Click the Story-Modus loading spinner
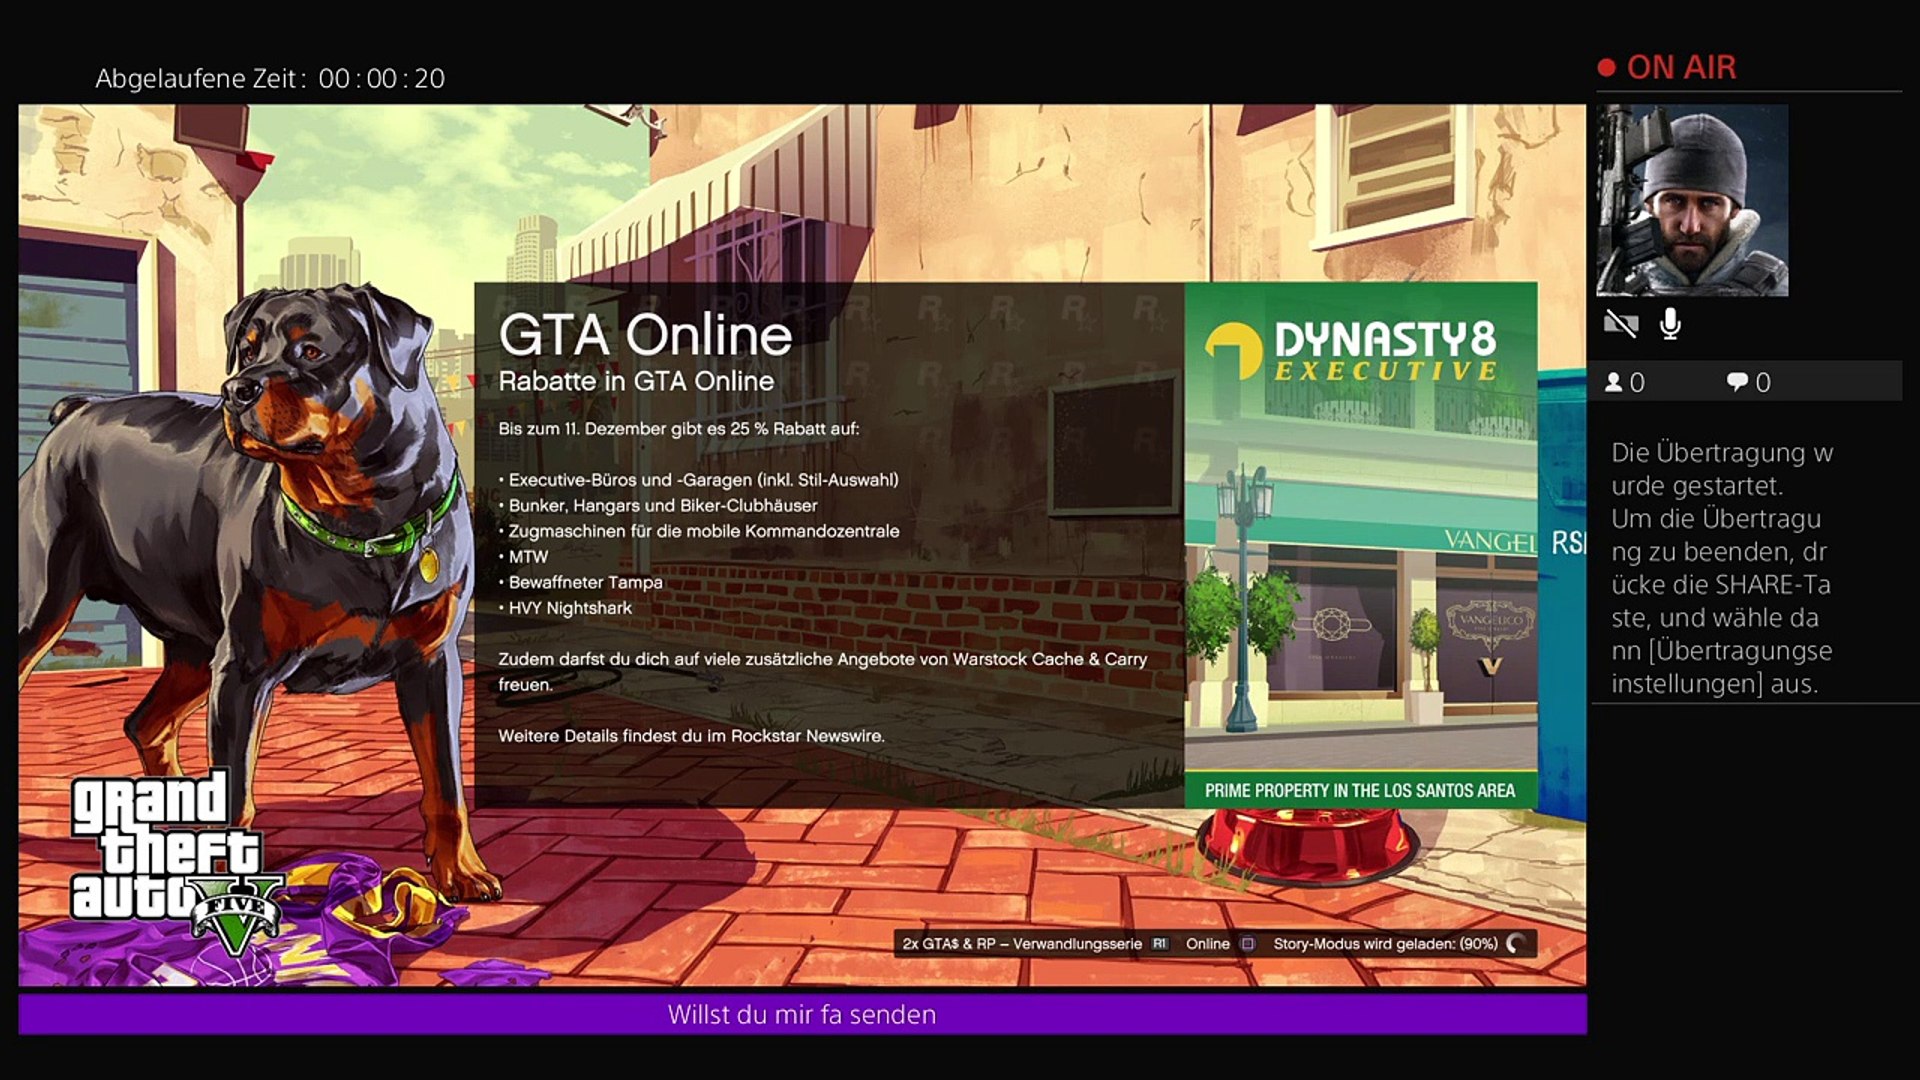This screenshot has width=1920, height=1080. (1516, 943)
